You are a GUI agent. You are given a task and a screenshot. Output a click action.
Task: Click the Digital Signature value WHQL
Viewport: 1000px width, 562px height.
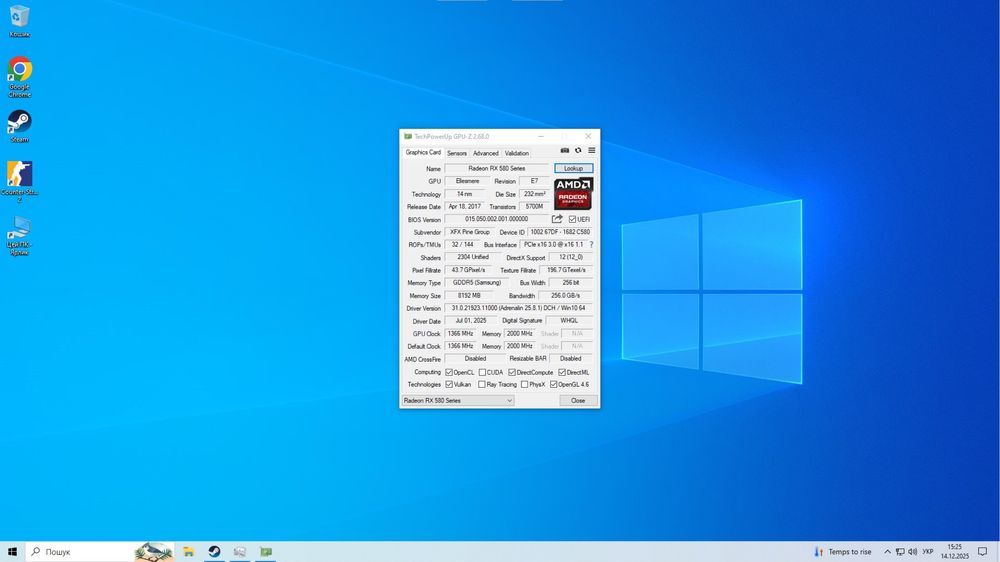point(570,321)
